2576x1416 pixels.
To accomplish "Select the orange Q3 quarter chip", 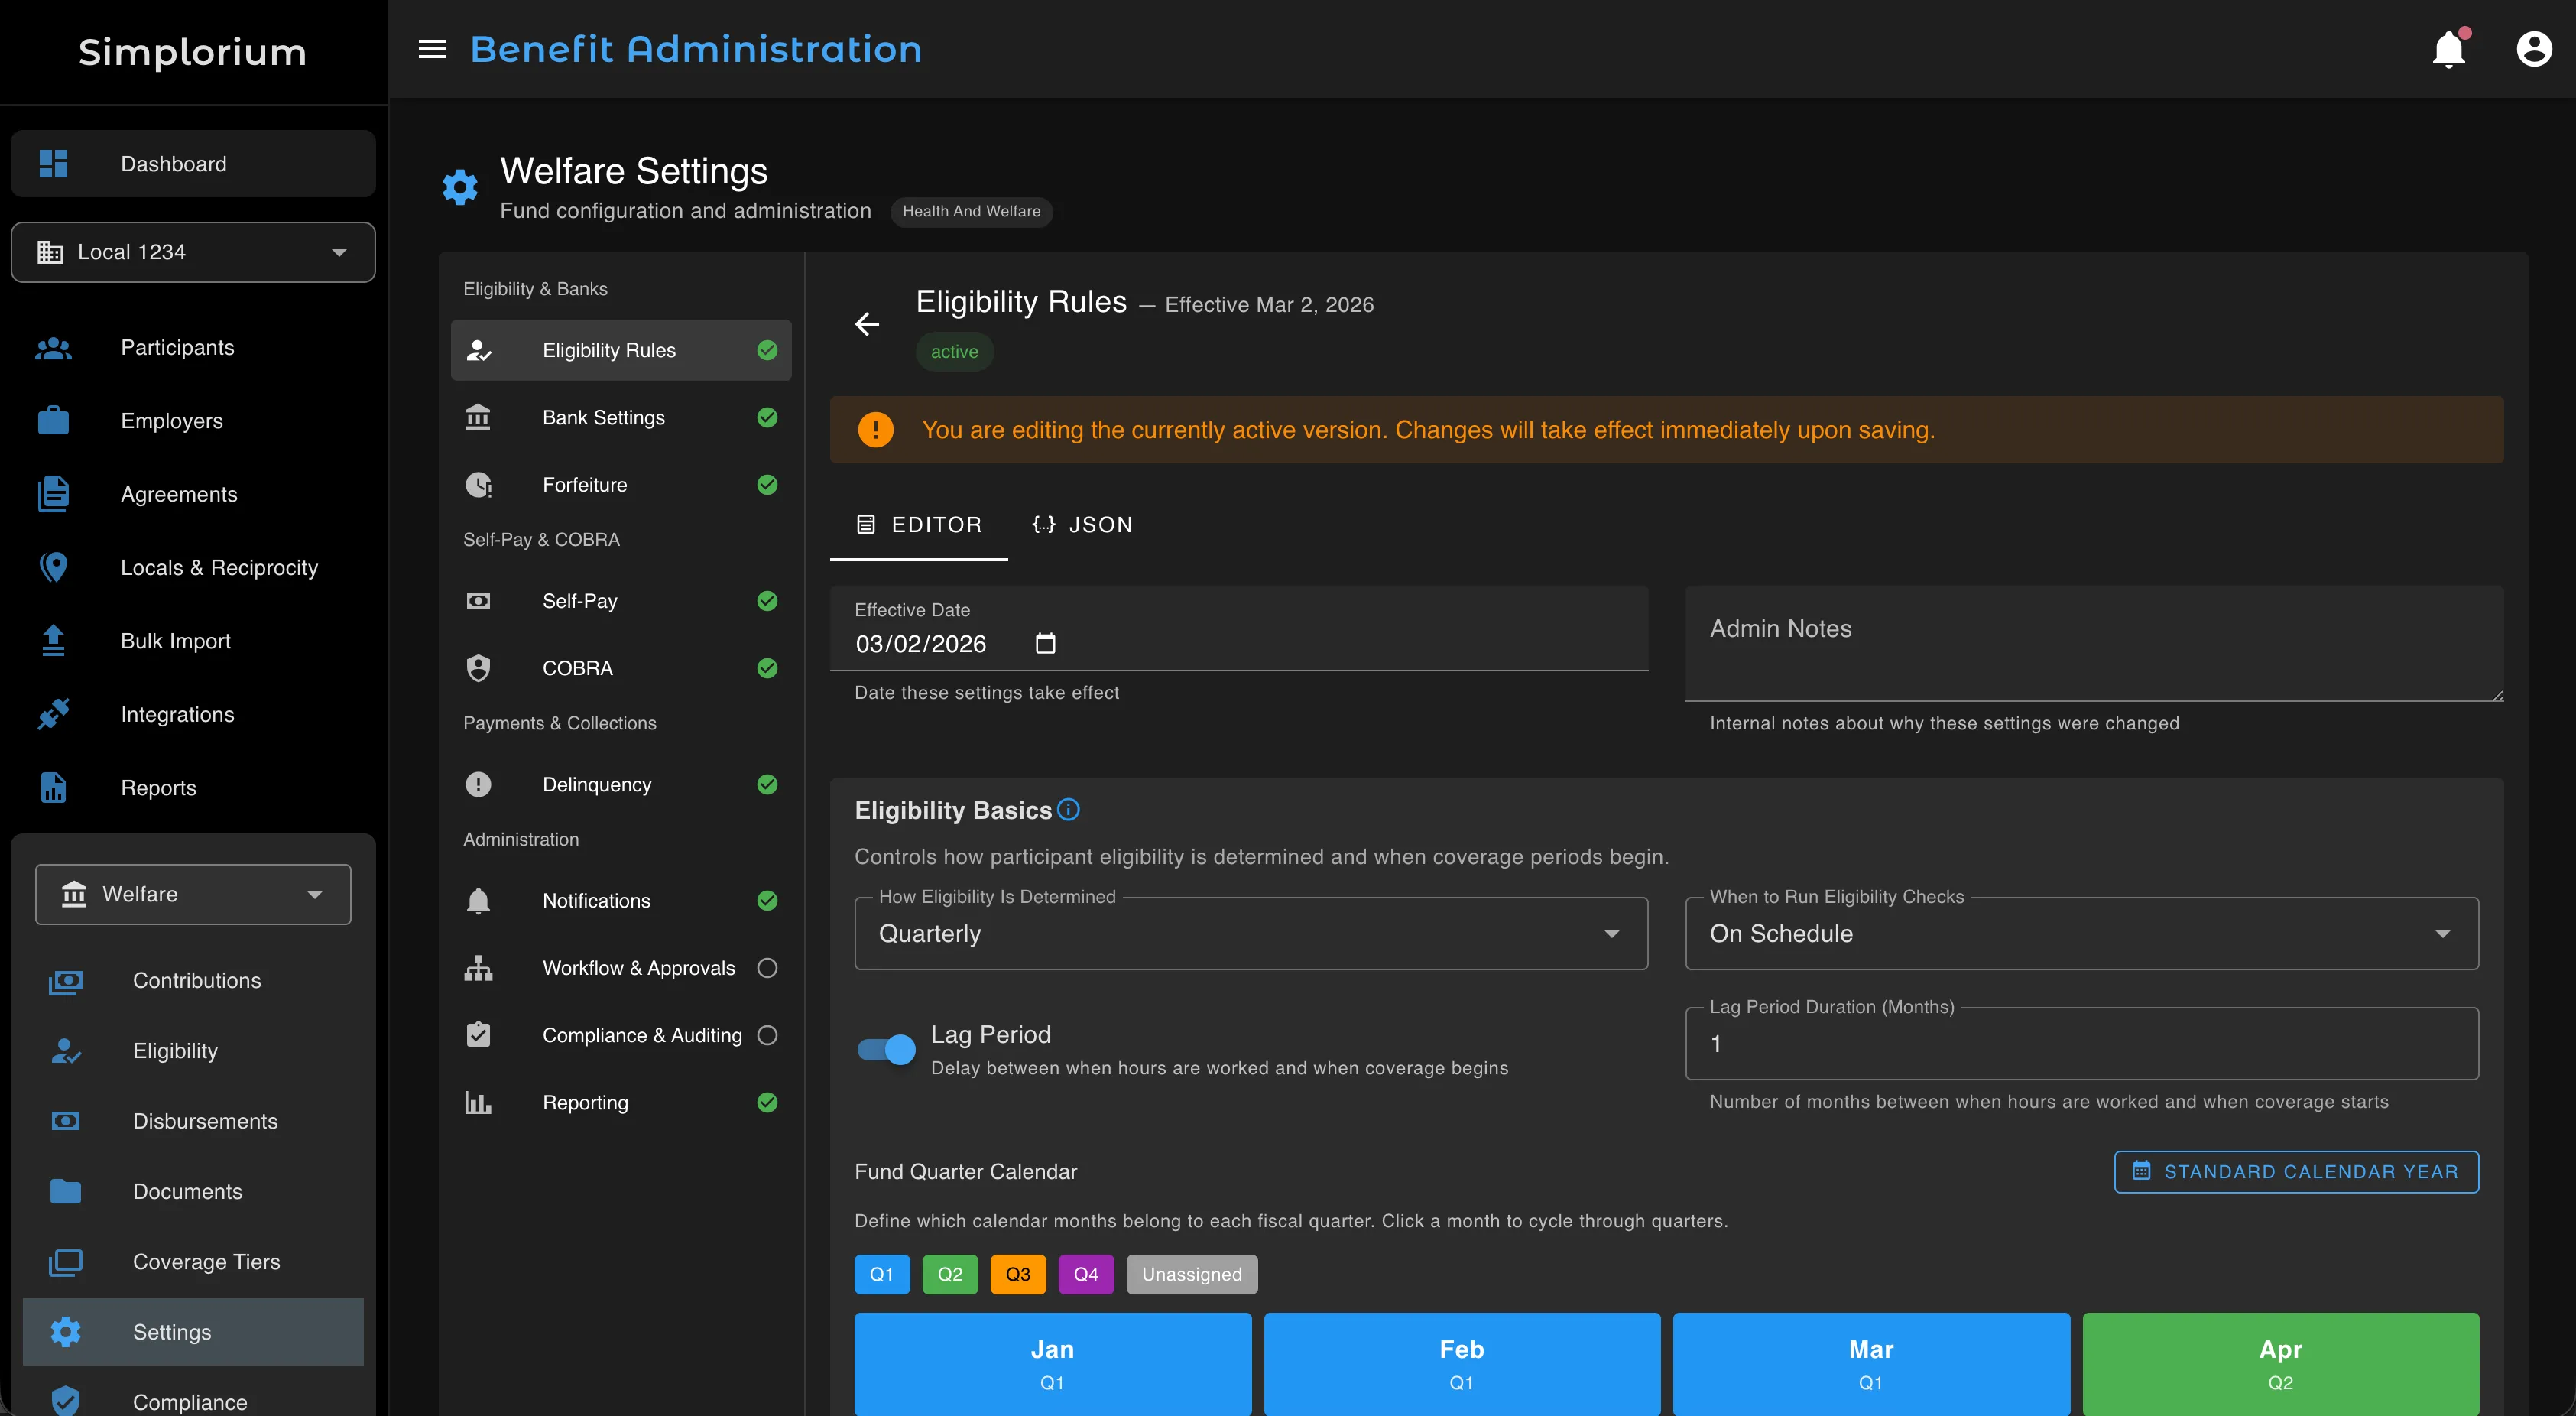I will tap(1017, 1274).
